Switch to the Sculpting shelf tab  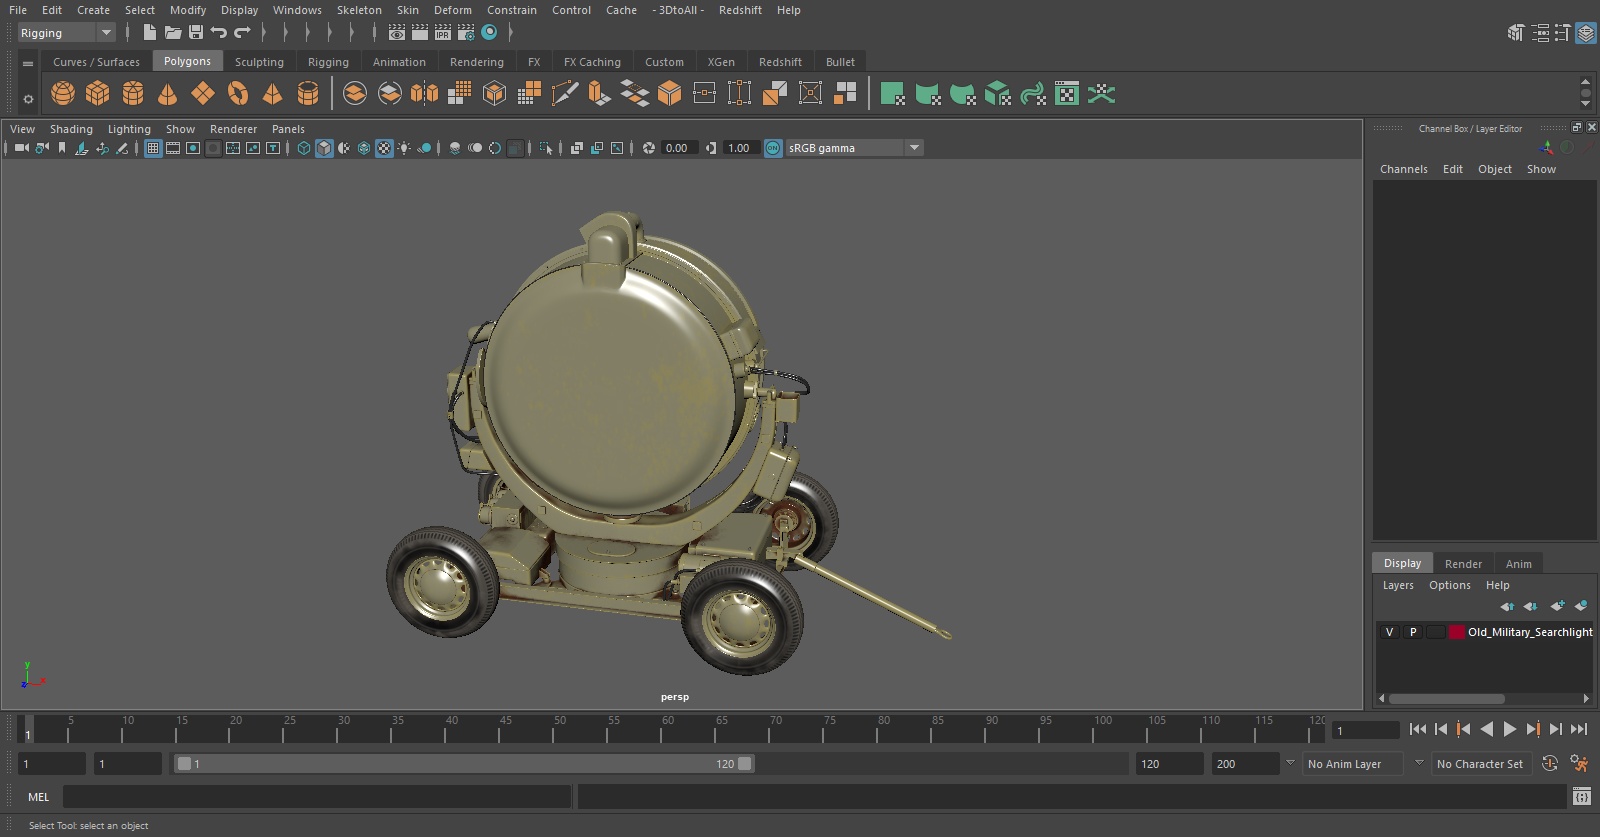pyautogui.click(x=259, y=62)
